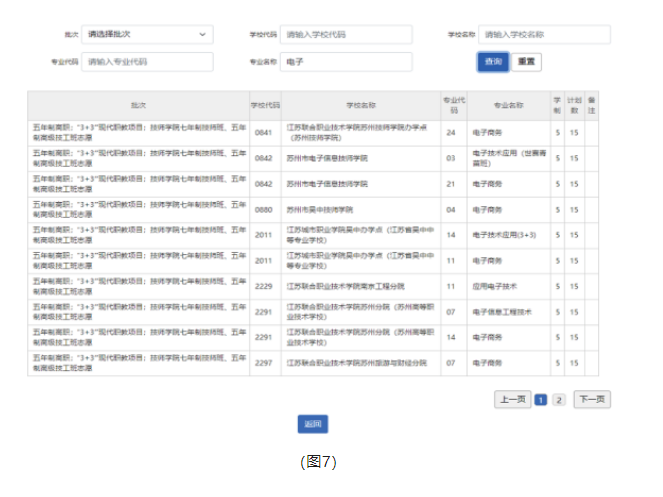Go to the previous page with 上一页
The image size is (663, 497).
point(512,400)
